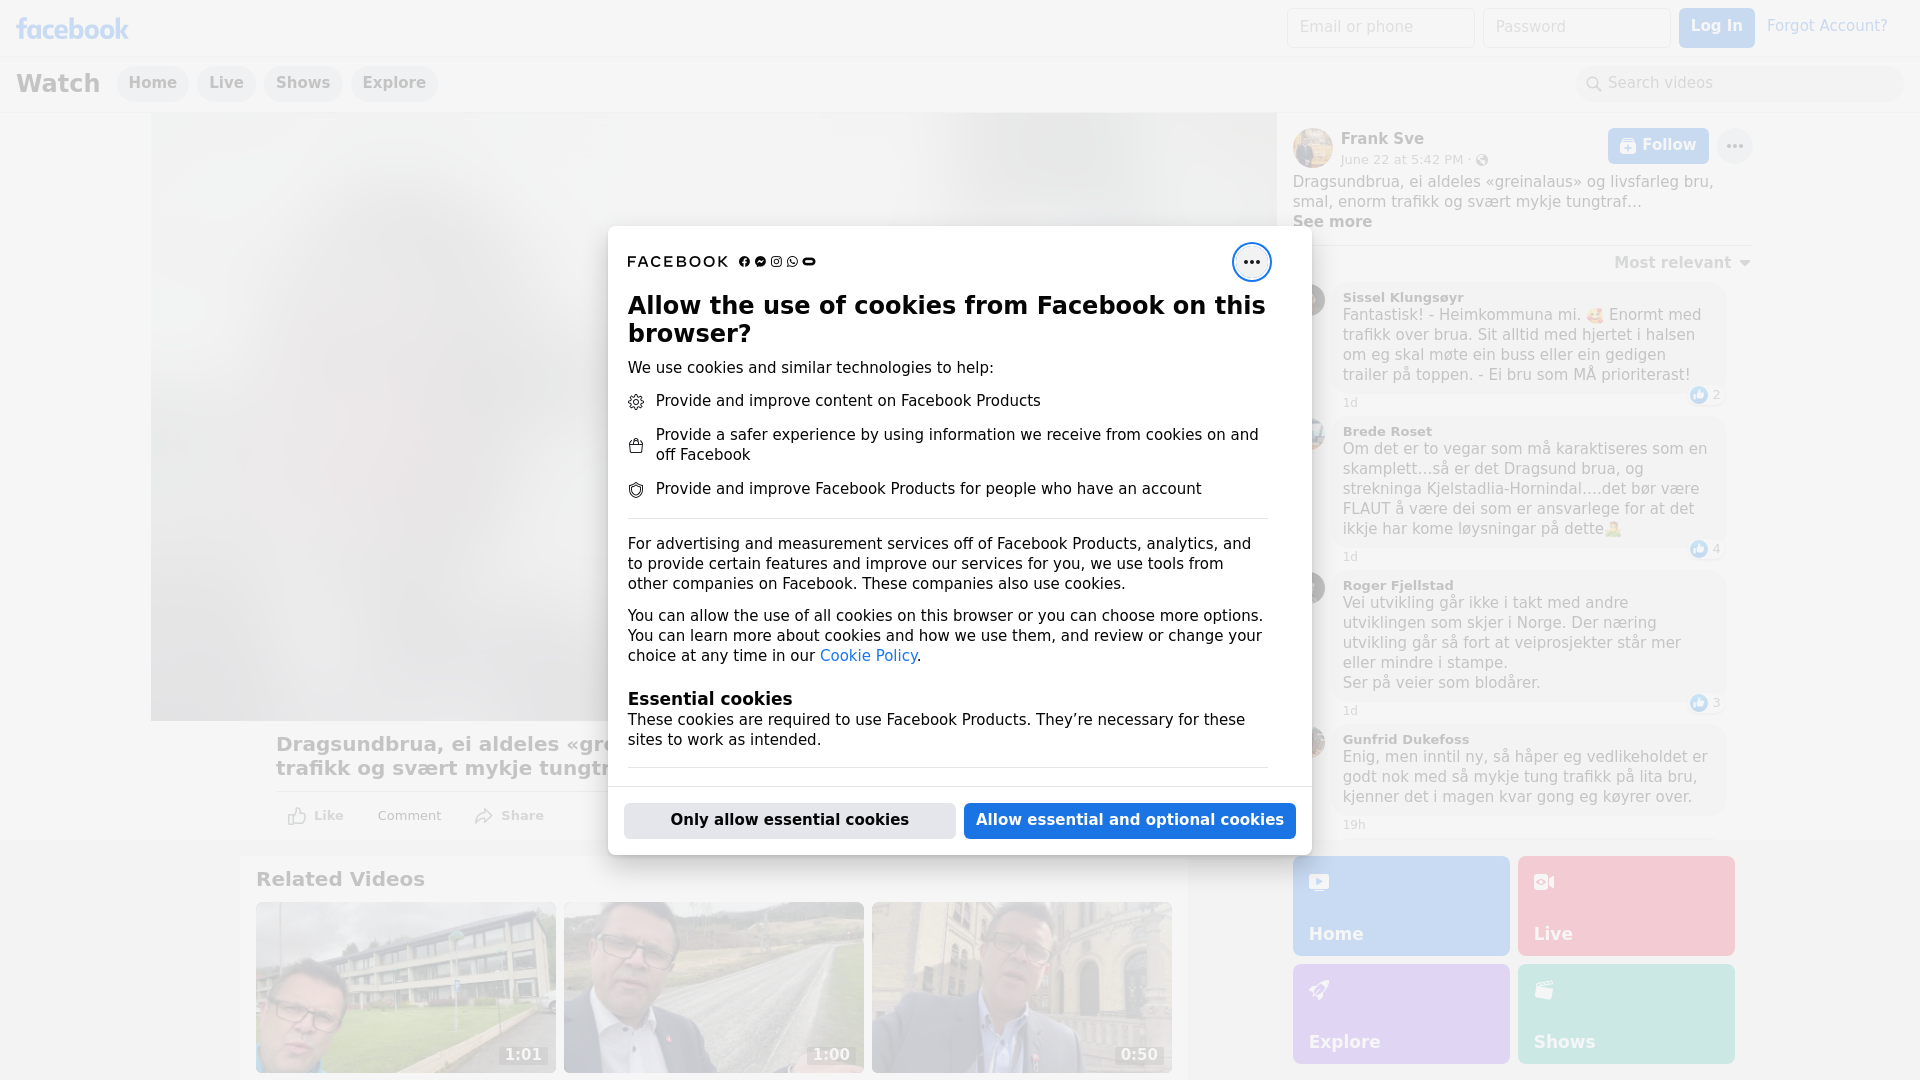1920x1080 pixels.
Task: Click the like reaction on Roger Fjellstad's comment
Action: (x=1698, y=703)
